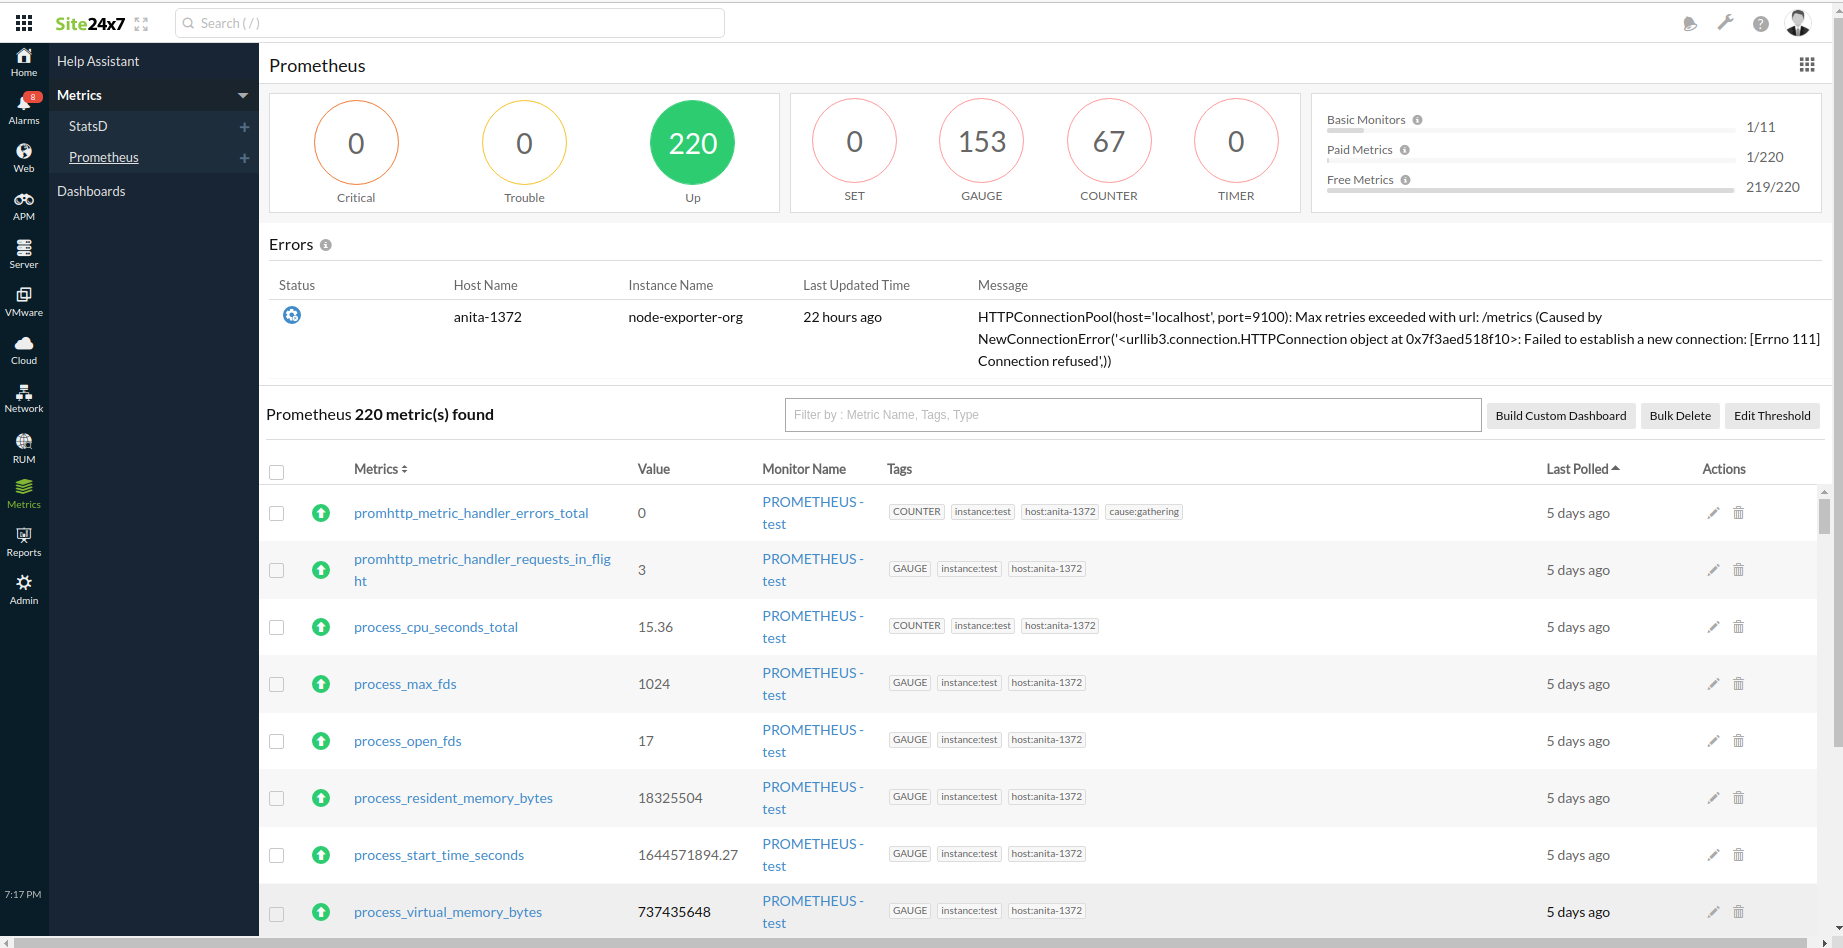
Task: Navigate to the Network section
Action: tap(23, 398)
